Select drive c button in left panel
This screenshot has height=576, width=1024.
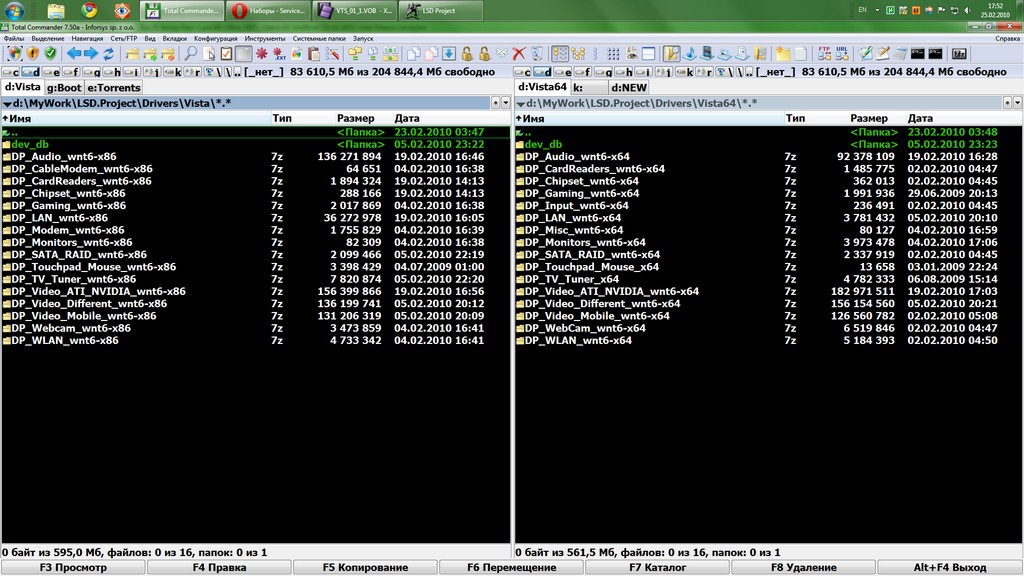pos(10,72)
